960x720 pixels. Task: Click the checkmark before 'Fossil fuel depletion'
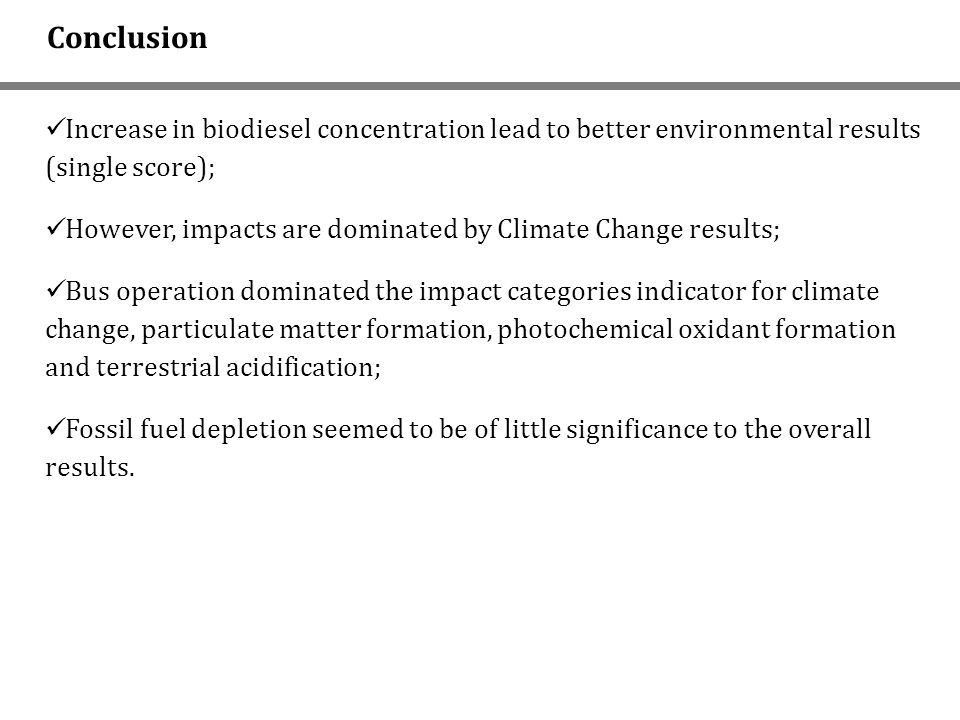click(55, 427)
